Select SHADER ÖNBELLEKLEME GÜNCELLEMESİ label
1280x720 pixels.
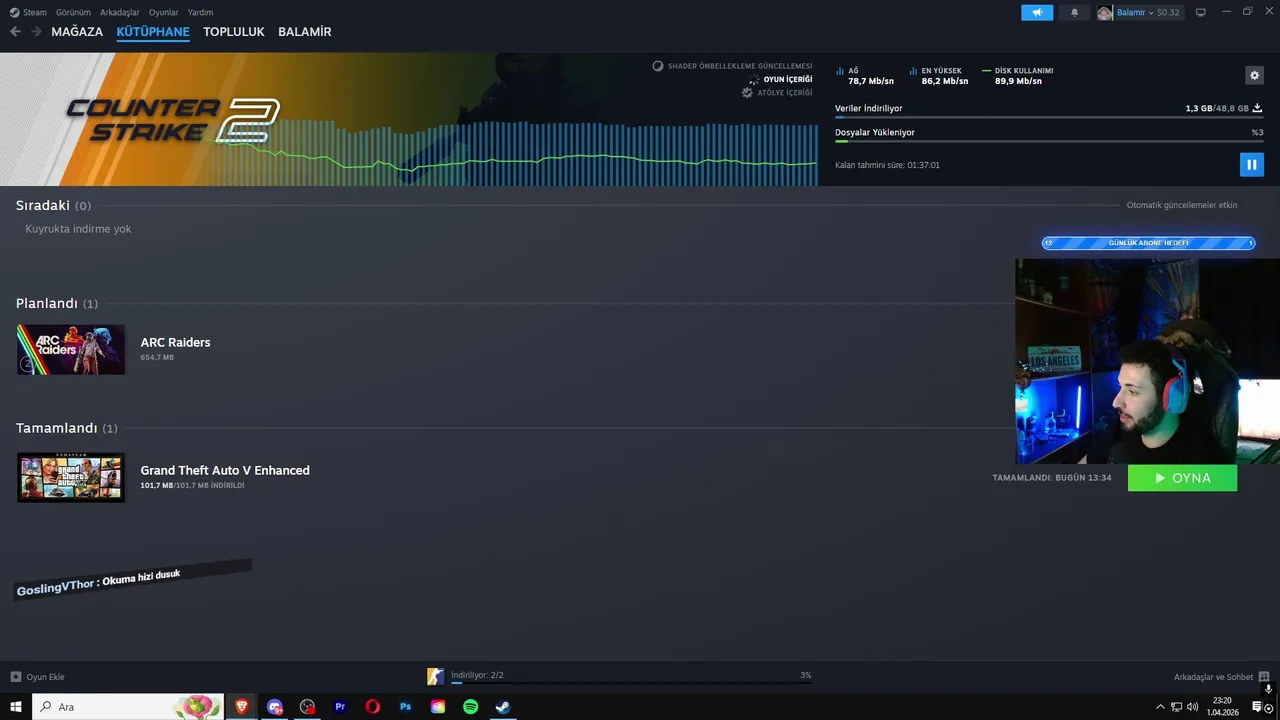tap(740, 66)
